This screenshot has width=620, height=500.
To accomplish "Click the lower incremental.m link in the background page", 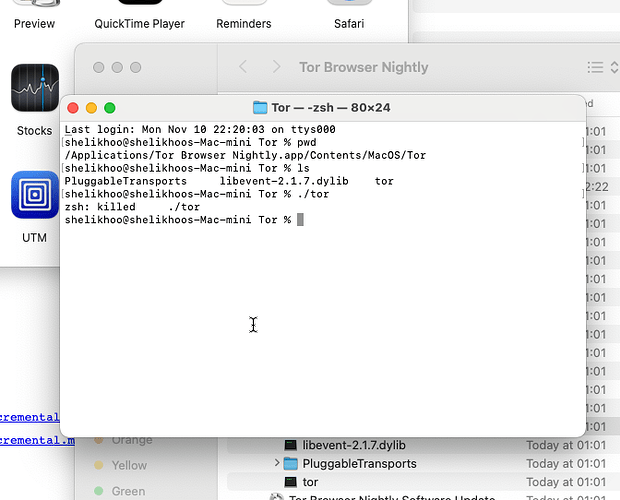I will click(37, 440).
